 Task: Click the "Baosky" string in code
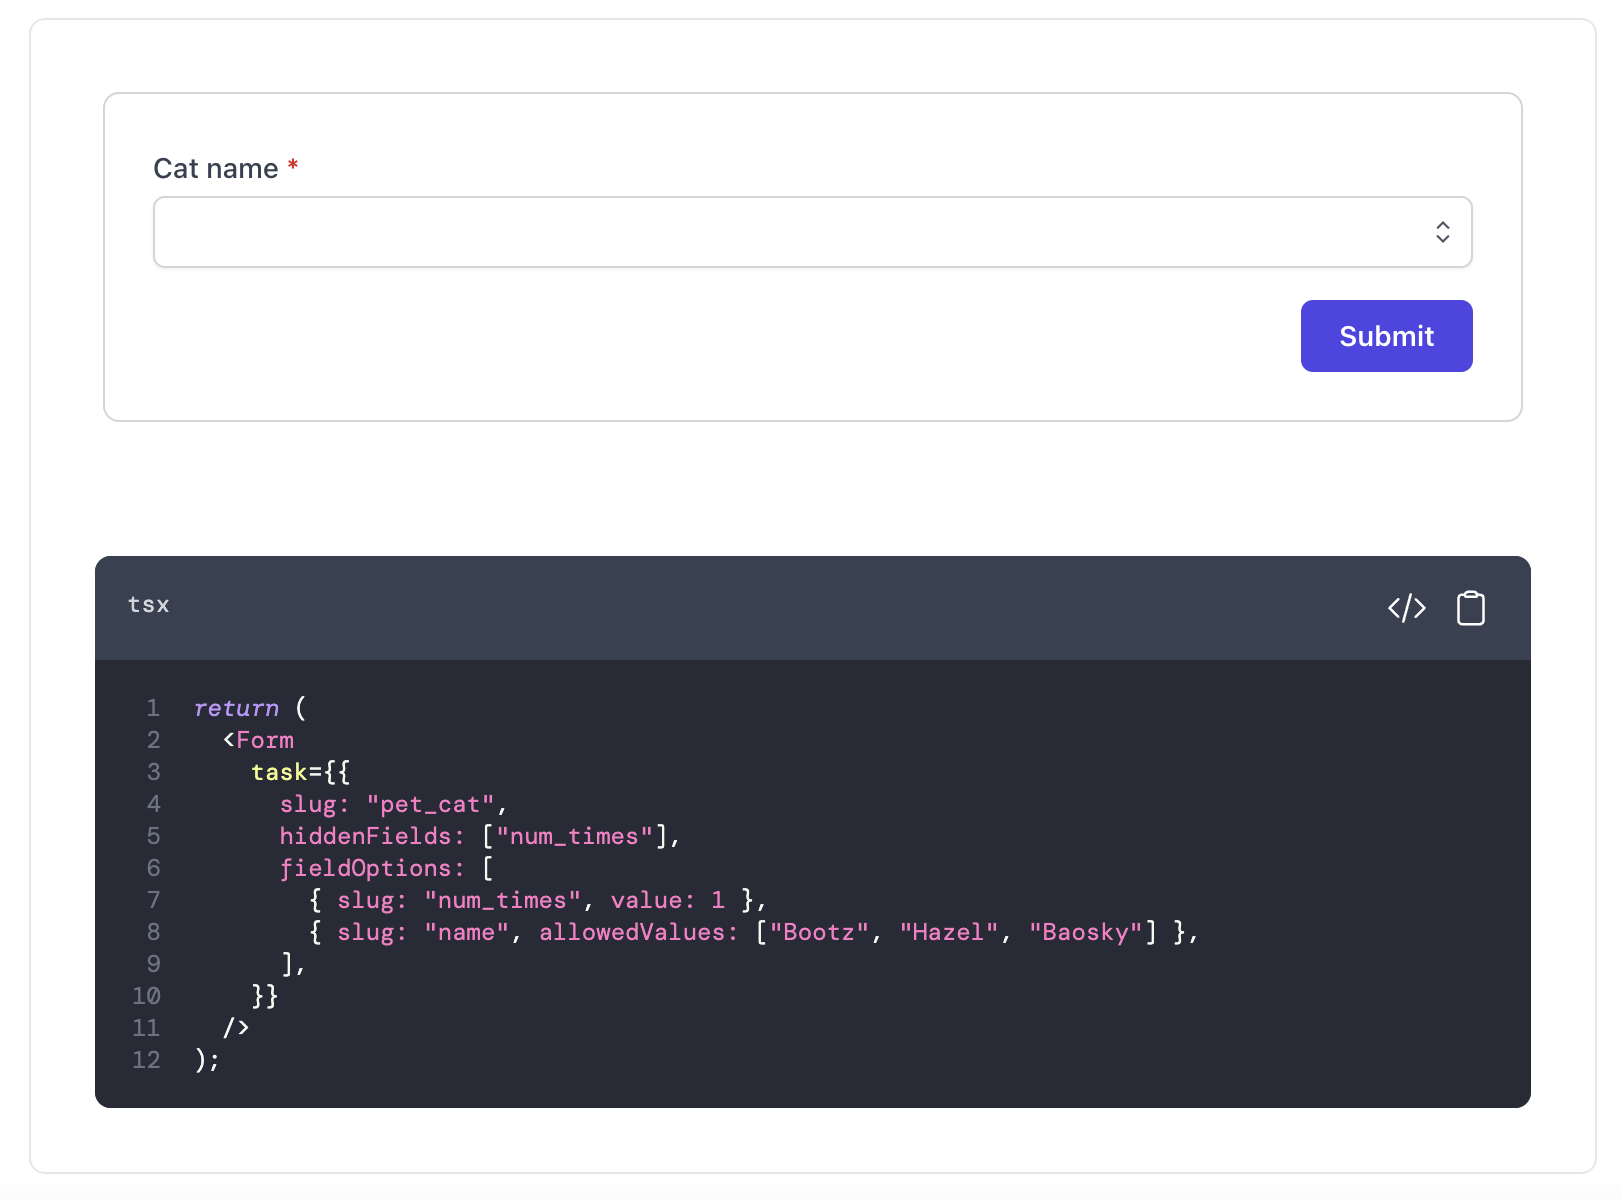tap(1086, 932)
